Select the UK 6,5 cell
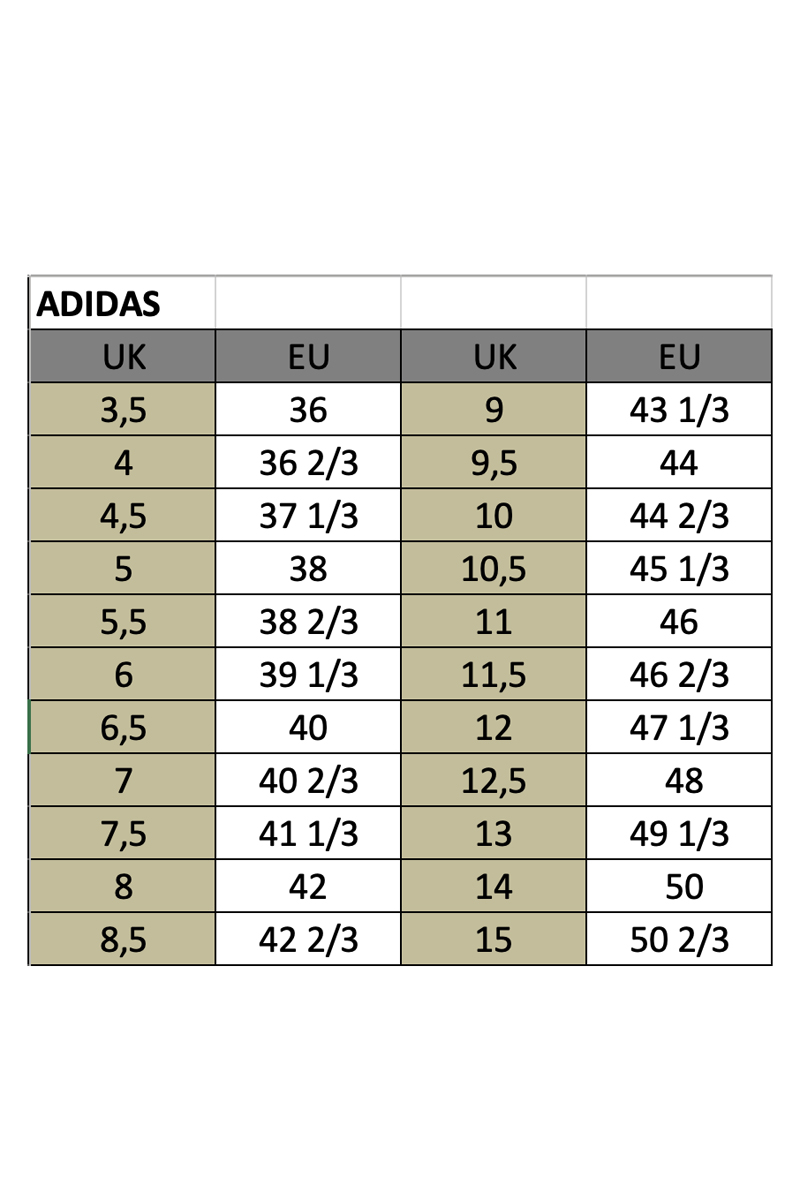Viewport: 800px width, 1200px height. [122, 727]
